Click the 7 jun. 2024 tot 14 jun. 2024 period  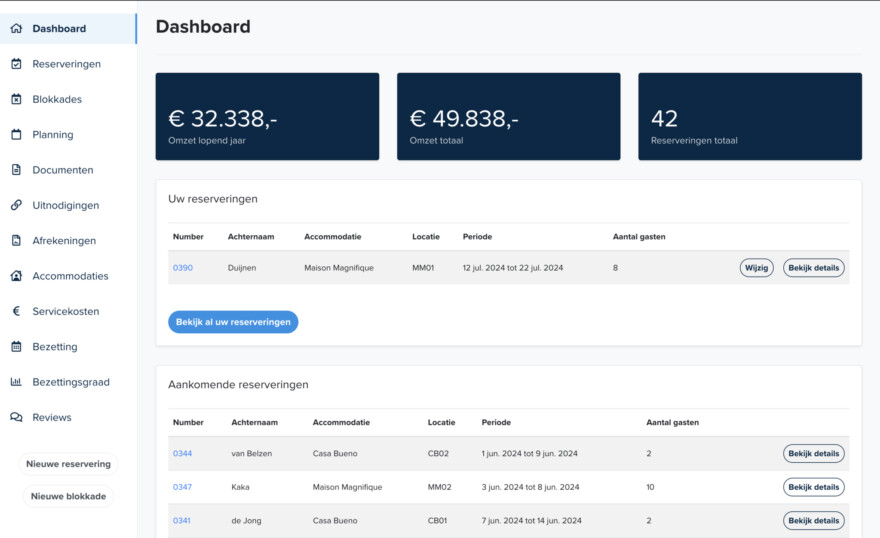[x=531, y=521]
